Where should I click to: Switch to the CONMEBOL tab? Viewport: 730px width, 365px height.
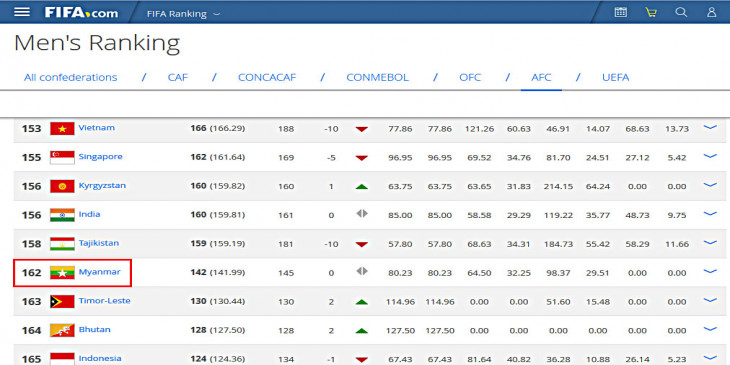pos(378,77)
